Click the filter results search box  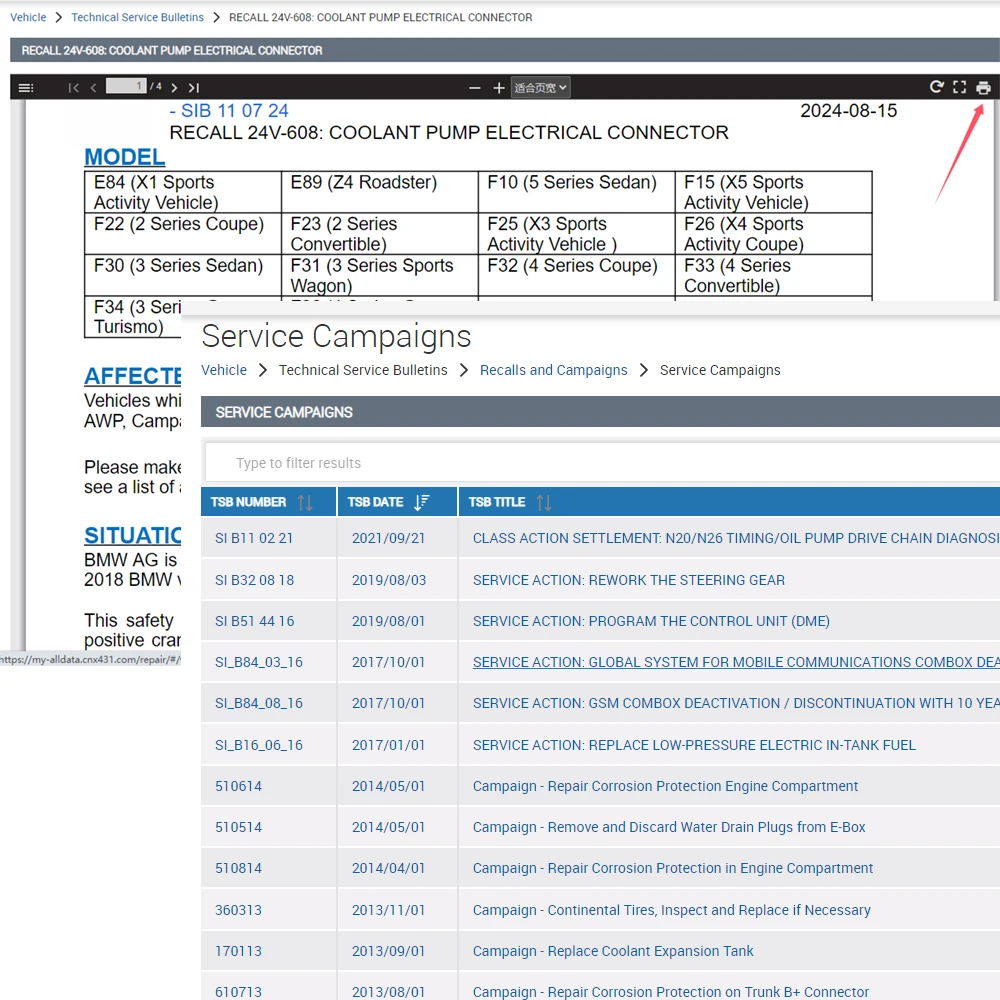600,463
